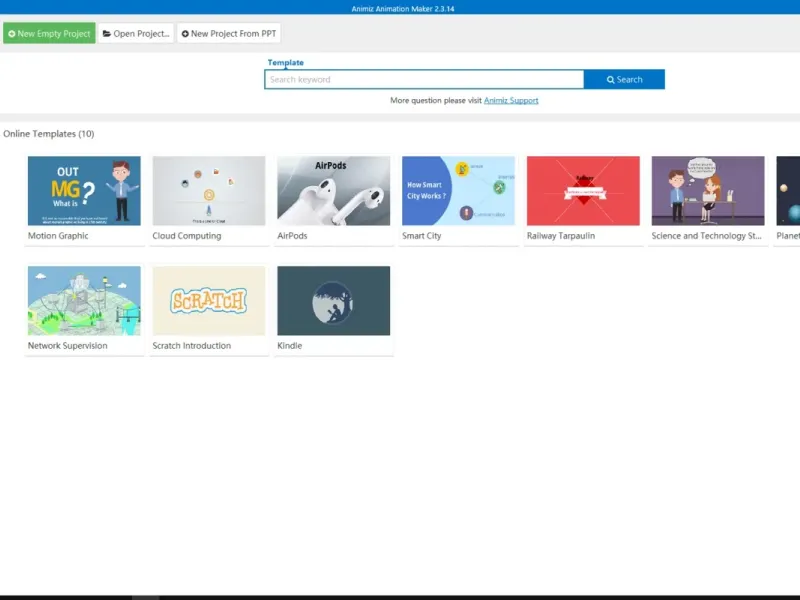Screen dimensions: 800x600
Task: Choose the Scratch Introduction template
Action: 209,301
